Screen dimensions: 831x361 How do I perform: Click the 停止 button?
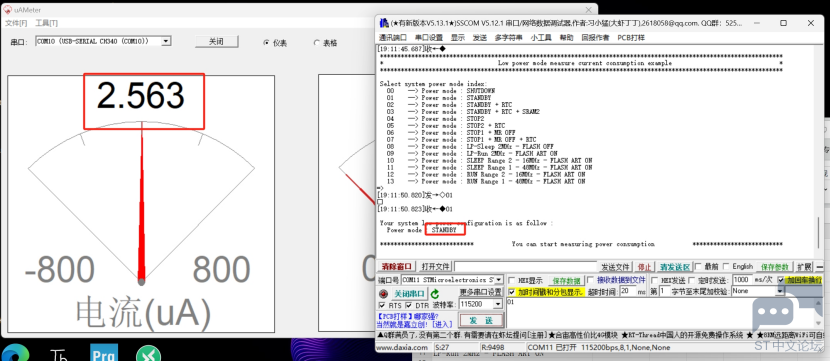[644, 267]
